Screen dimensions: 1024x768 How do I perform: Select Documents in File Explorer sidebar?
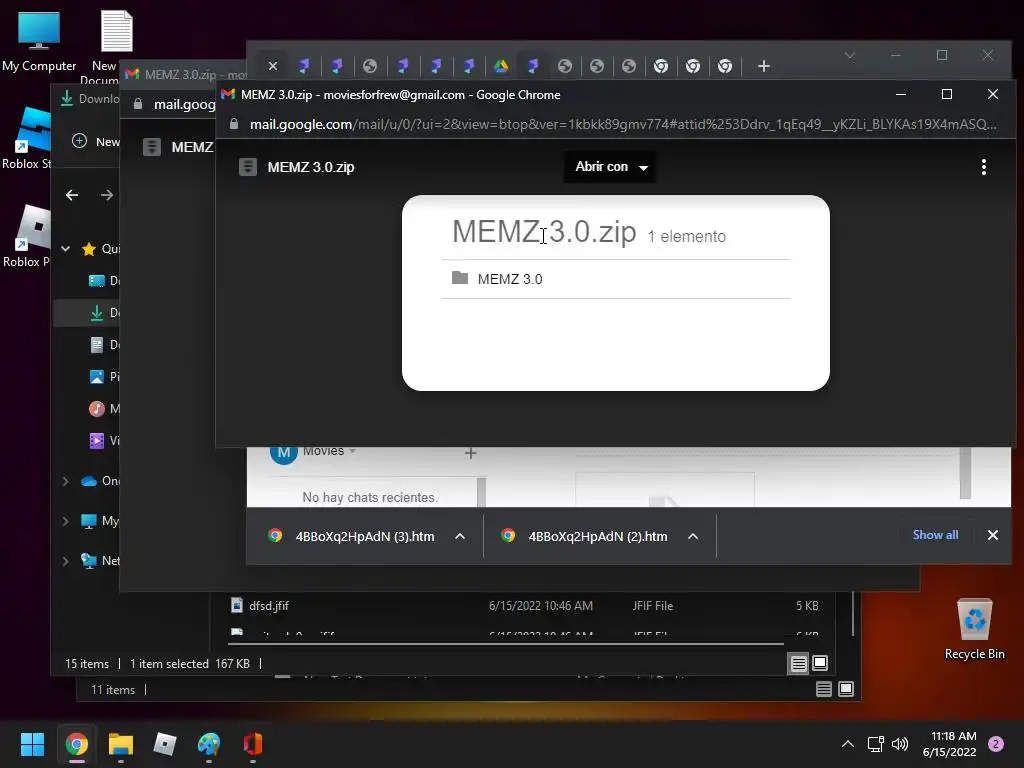click(x=103, y=345)
